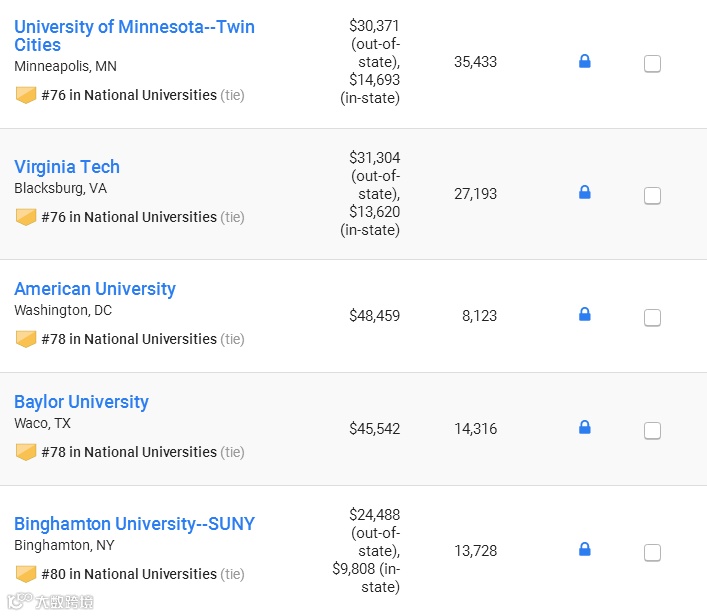Visit the Baylor University profile link
This screenshot has width=707, height=616.
coord(81,402)
